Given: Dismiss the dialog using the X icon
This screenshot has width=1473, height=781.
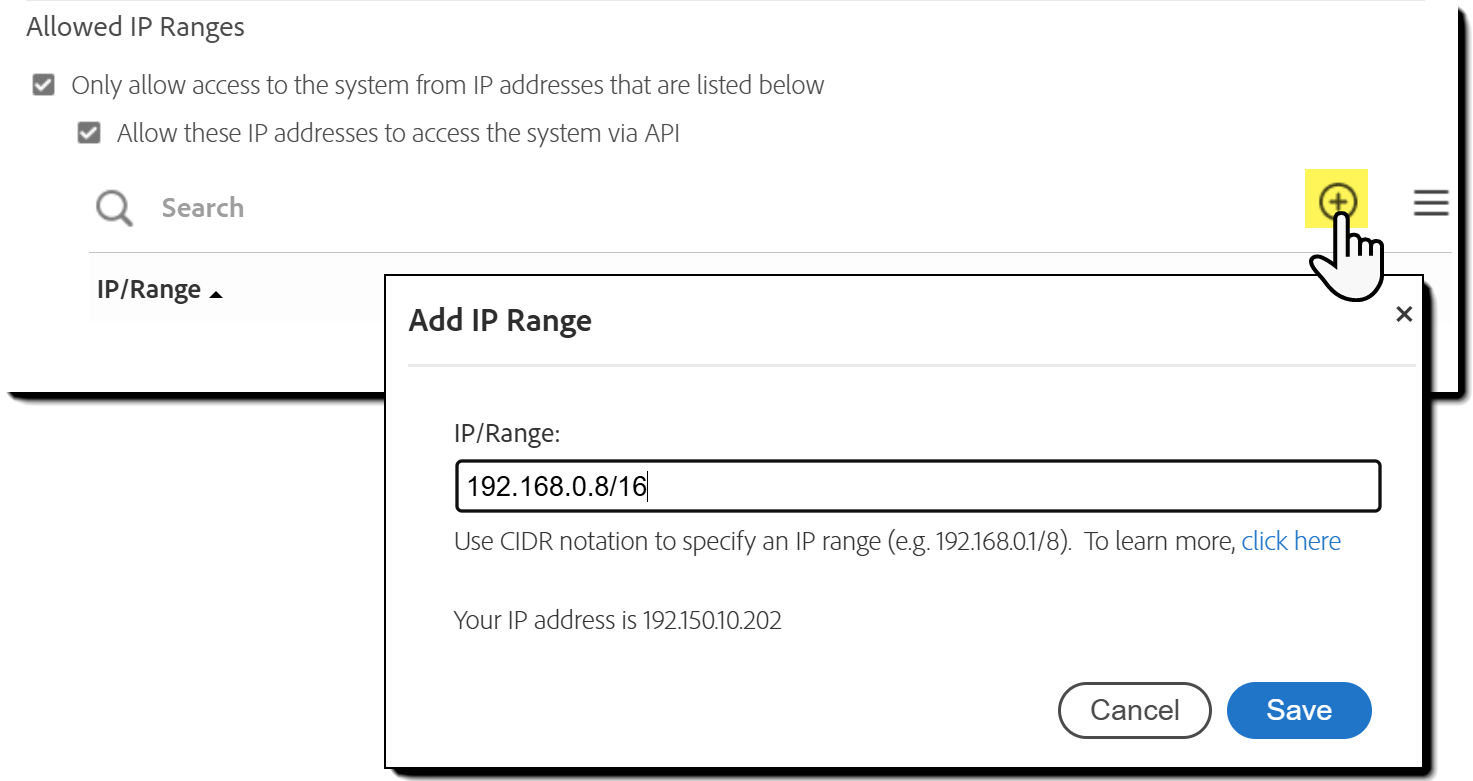Looking at the screenshot, I should pos(1404,314).
